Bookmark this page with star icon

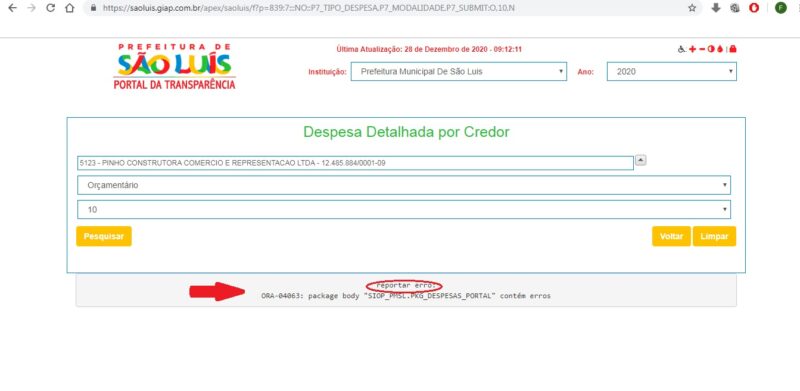[692, 8]
